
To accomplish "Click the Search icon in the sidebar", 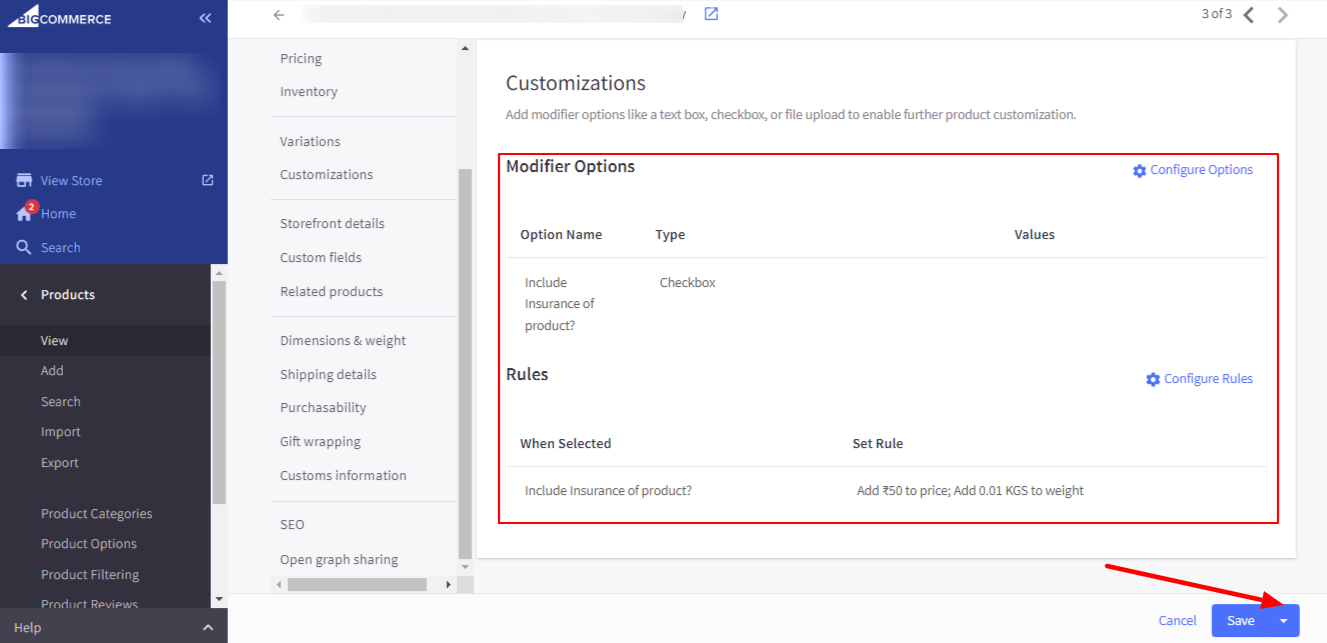I will pos(25,247).
